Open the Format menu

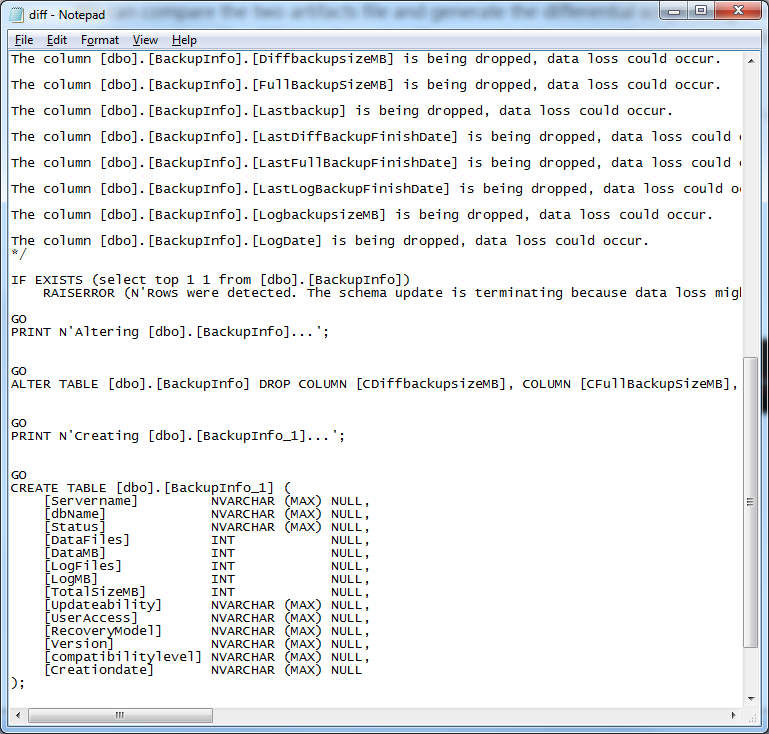point(100,40)
